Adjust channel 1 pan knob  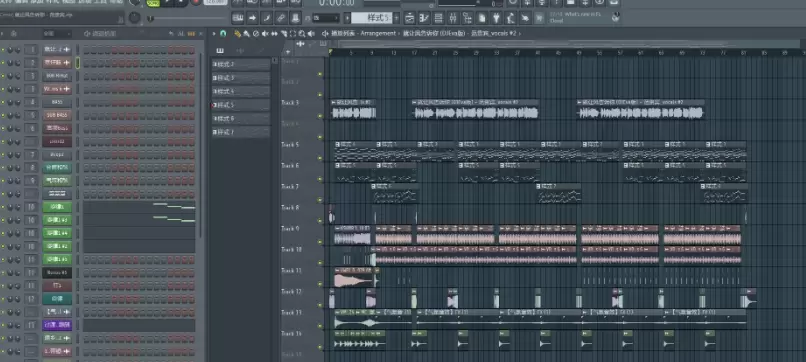pyautogui.click(x=10, y=50)
